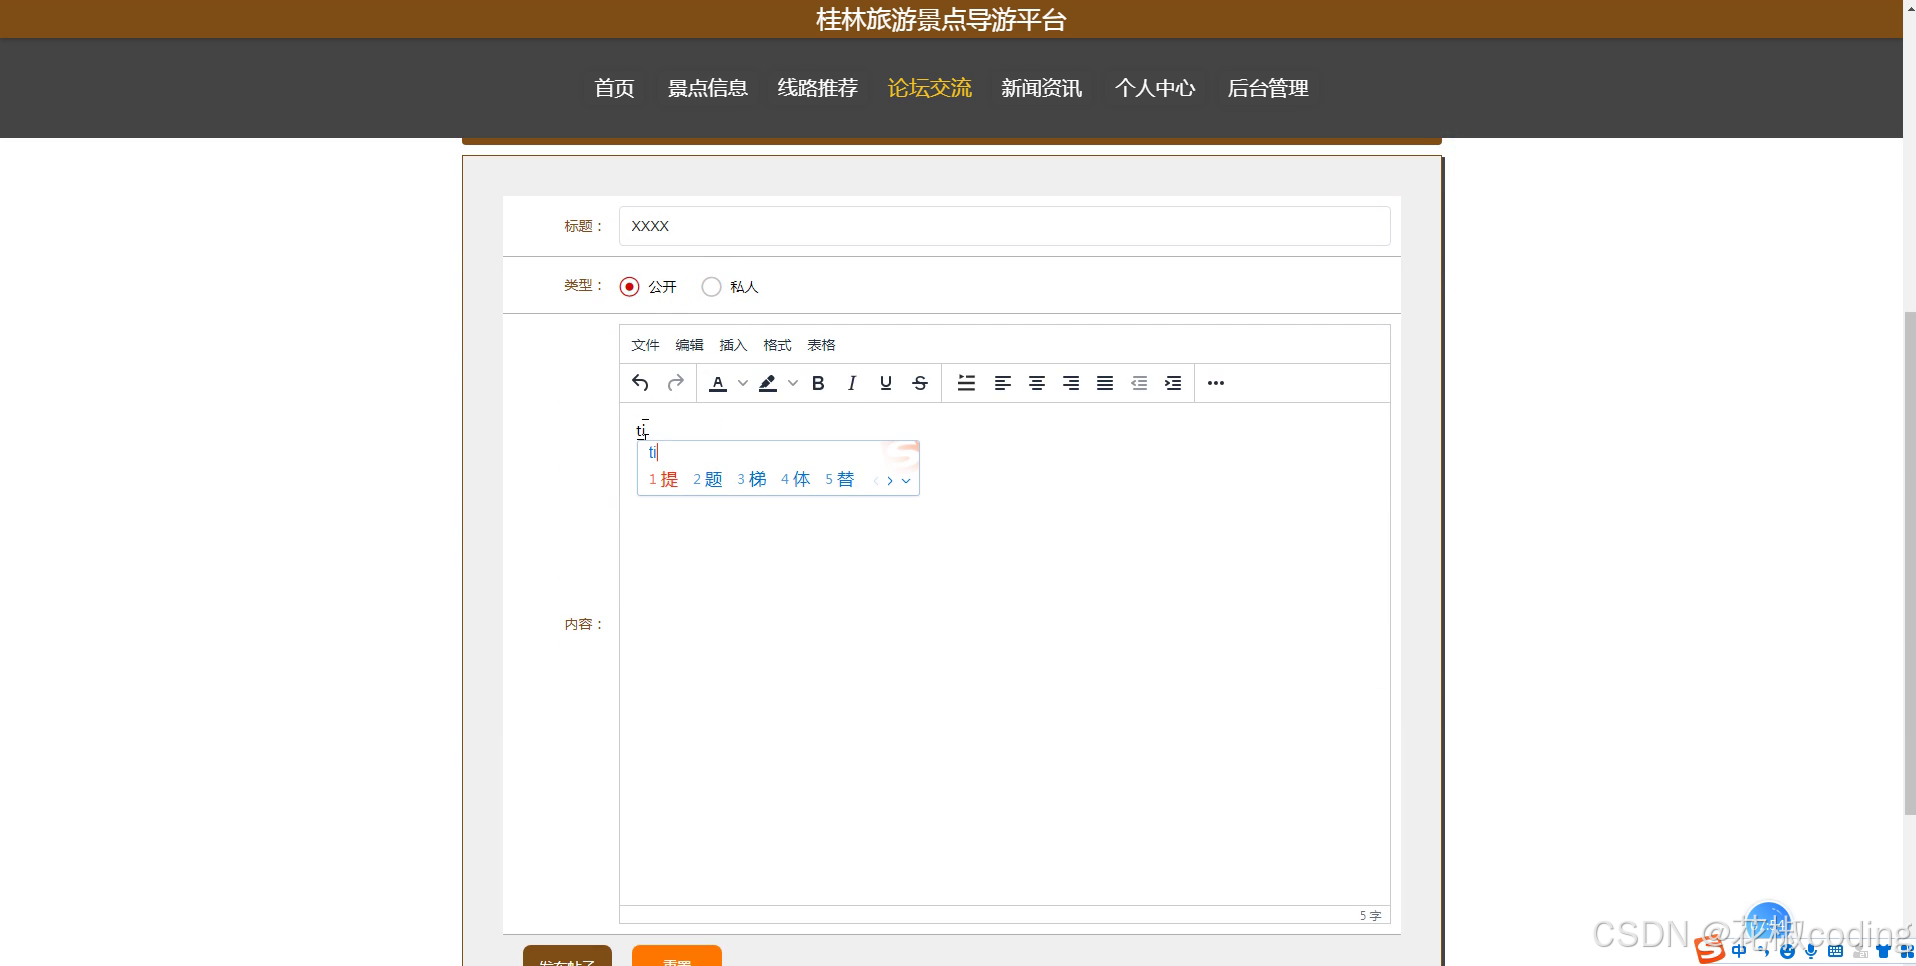The width and height of the screenshot is (1916, 966).
Task: Open the highlight color dropdown arrow
Action: [793, 383]
